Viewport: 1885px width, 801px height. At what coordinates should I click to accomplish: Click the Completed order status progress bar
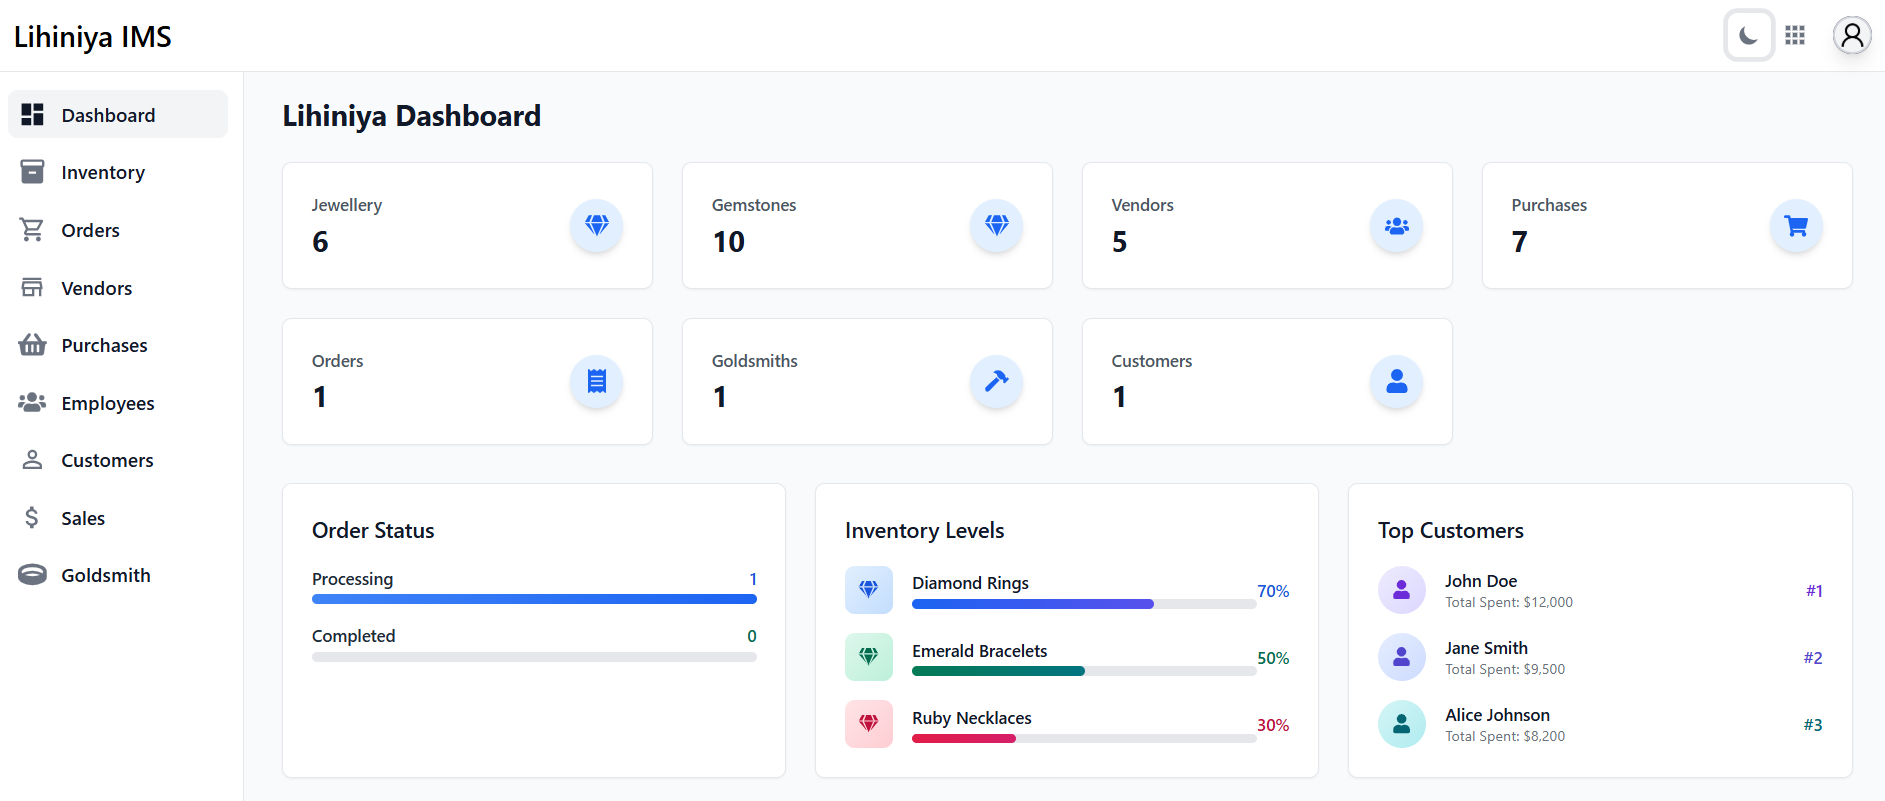pyautogui.click(x=534, y=657)
